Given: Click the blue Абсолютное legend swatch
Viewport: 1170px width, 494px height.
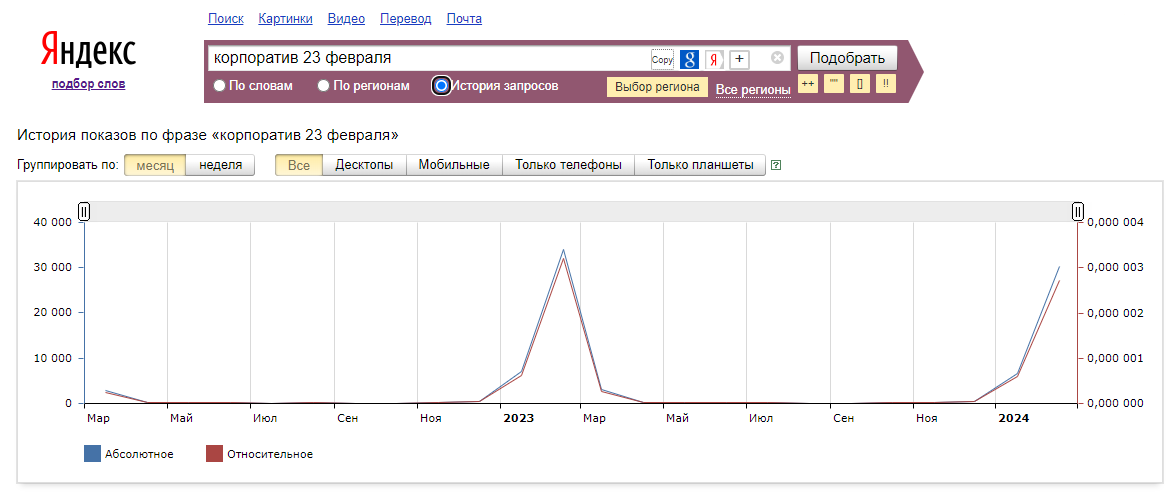Looking at the screenshot, I should pyautogui.click(x=93, y=454).
